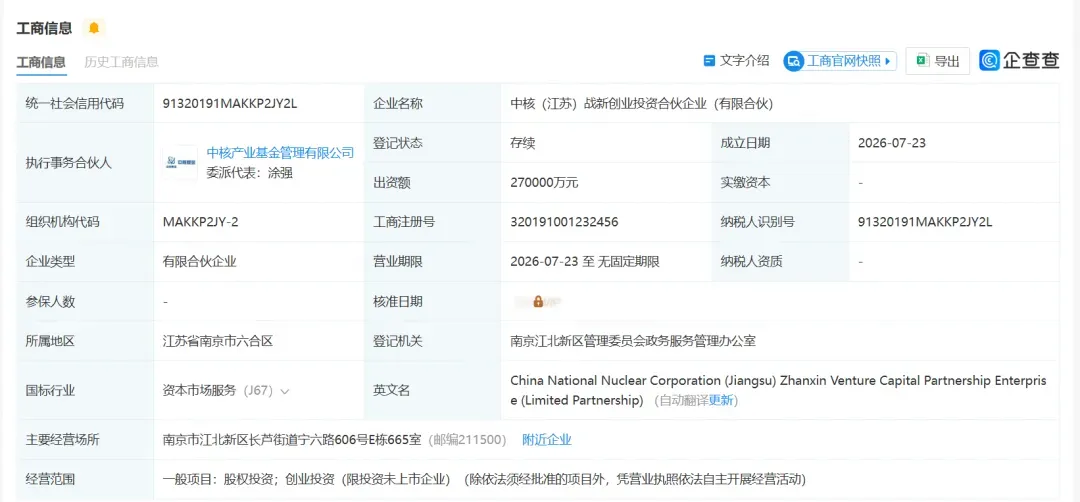This screenshot has width=1080, height=502.
Task: Click the 导出 export button
Action: click(937, 61)
